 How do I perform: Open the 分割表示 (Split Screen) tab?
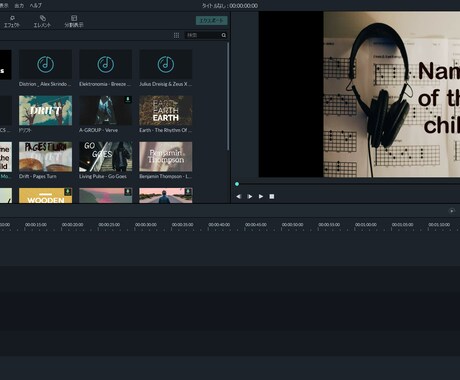tap(74, 21)
